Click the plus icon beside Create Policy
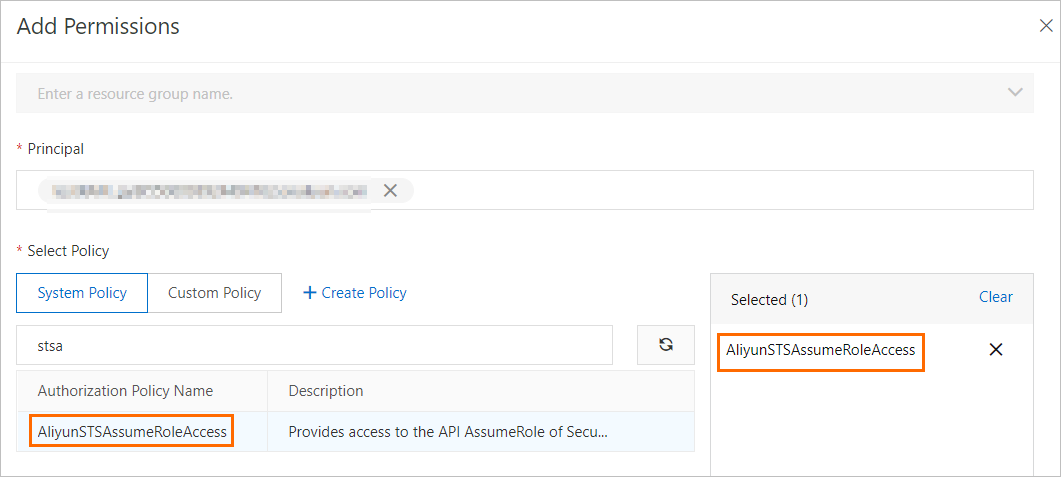 coord(309,293)
